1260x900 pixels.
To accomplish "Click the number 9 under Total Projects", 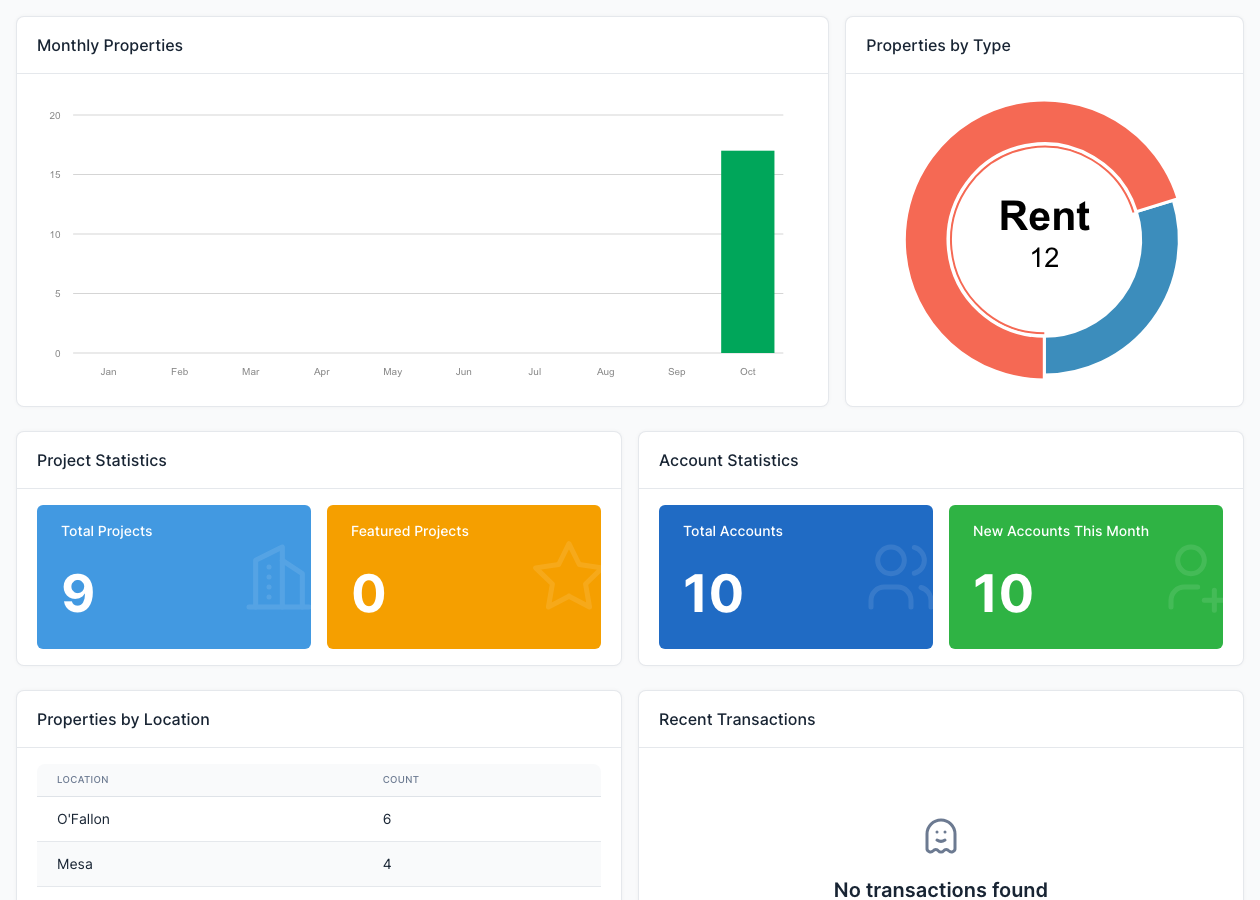I will click(78, 593).
